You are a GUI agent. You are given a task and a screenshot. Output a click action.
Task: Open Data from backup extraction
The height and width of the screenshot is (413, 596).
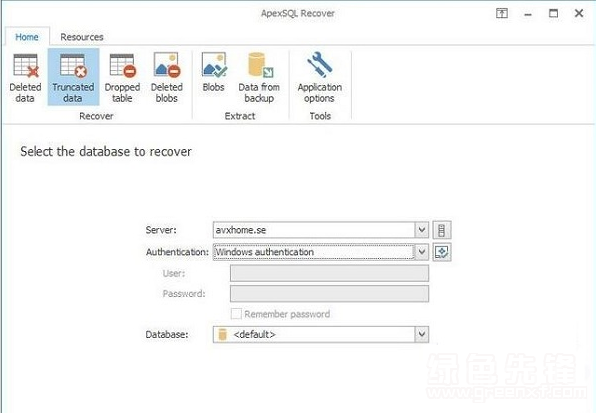(x=259, y=78)
